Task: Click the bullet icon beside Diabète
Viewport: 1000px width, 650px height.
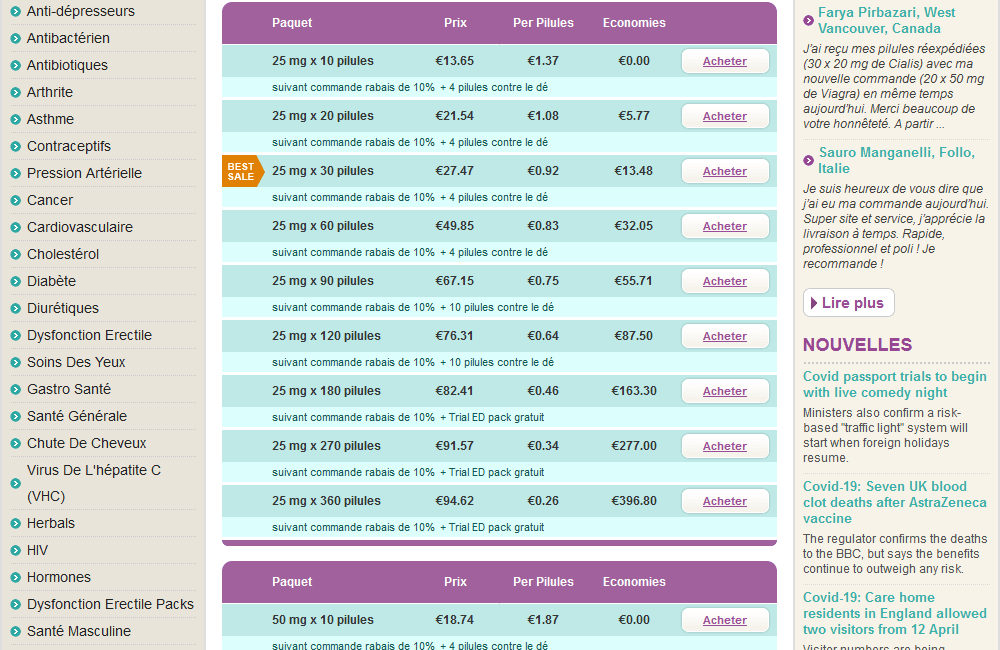Action: pyautogui.click(x=16, y=281)
